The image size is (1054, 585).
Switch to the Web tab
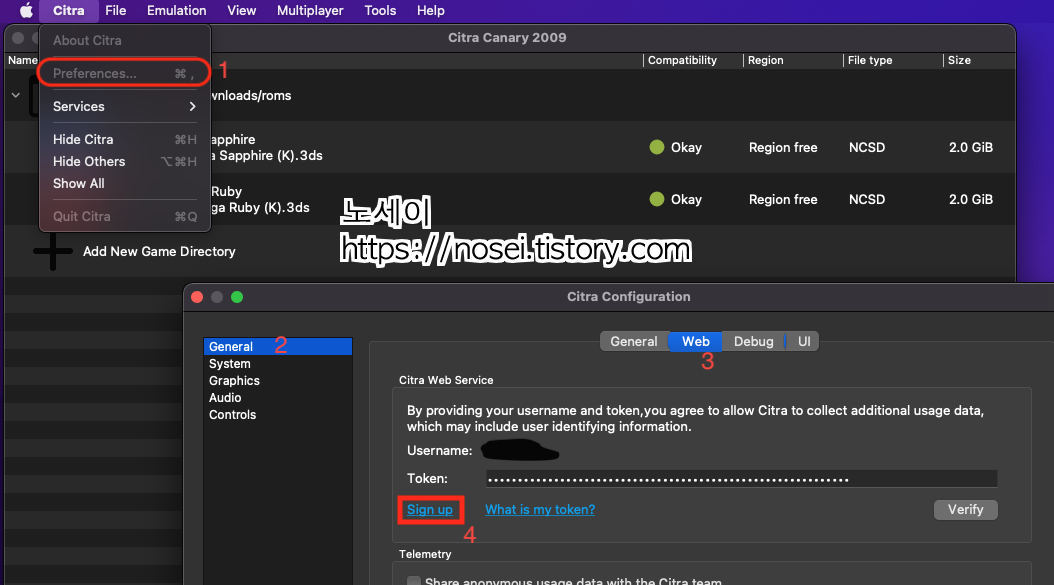[x=695, y=342]
